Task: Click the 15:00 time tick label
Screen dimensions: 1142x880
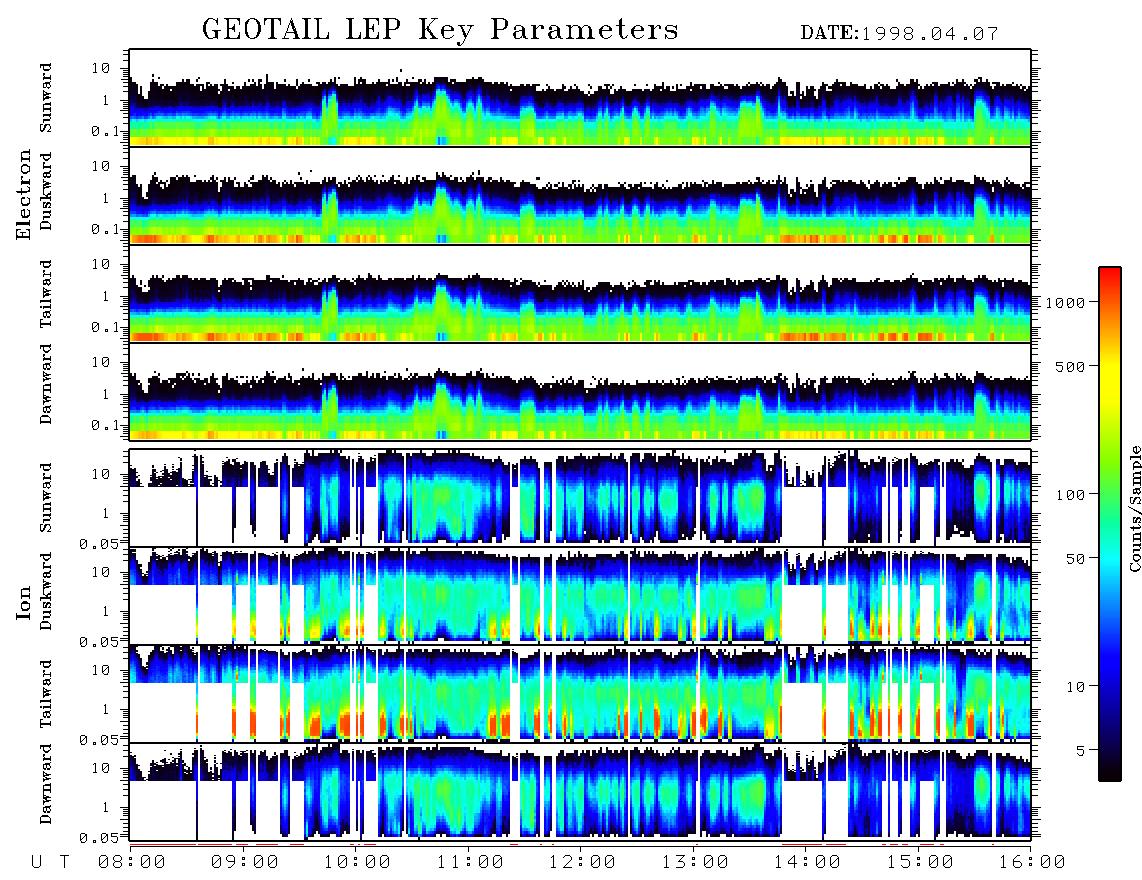Action: 920,862
